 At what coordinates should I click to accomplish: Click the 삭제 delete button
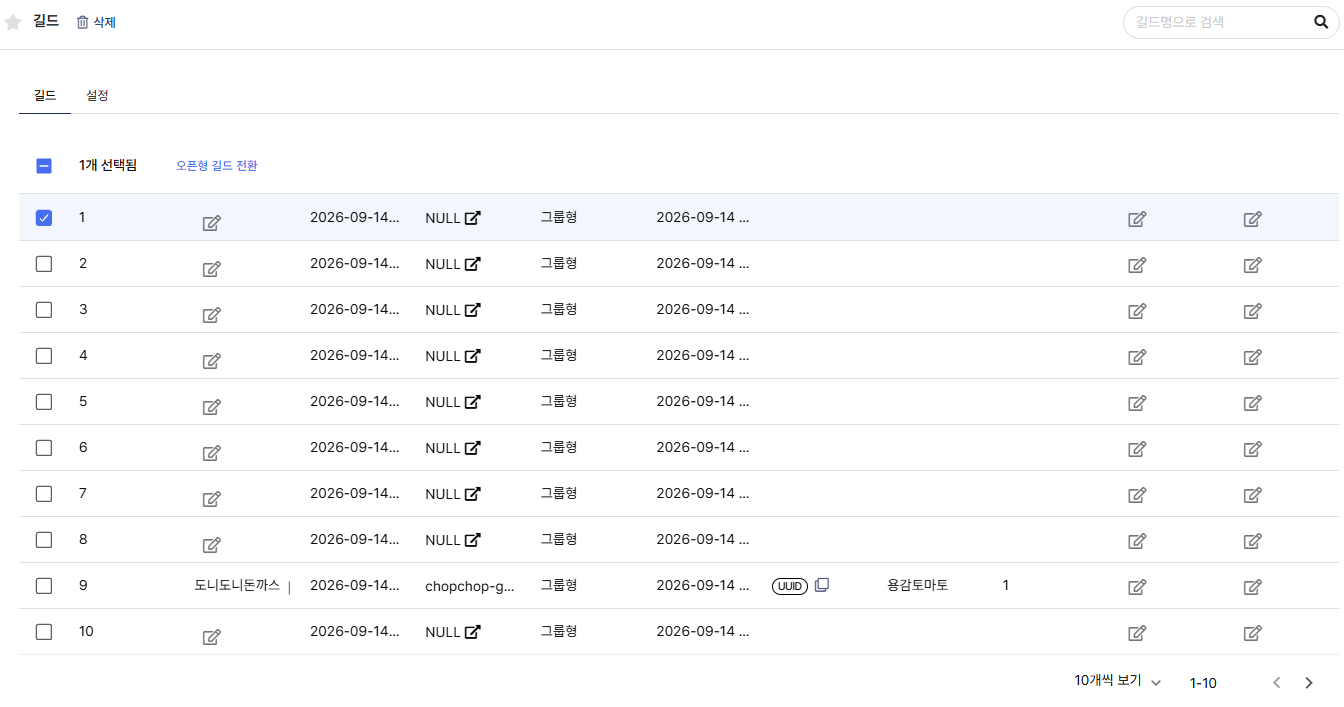(97, 22)
